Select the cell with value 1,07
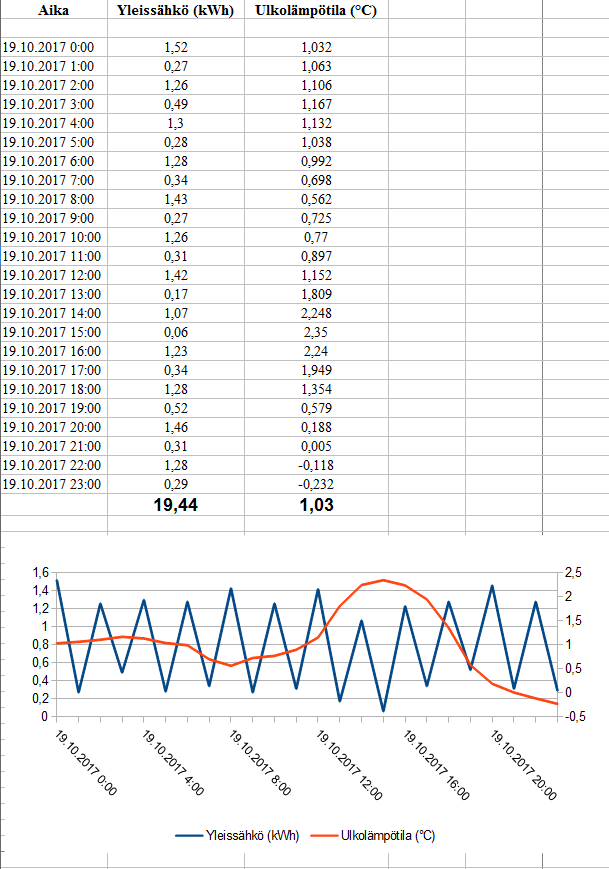 (176, 313)
